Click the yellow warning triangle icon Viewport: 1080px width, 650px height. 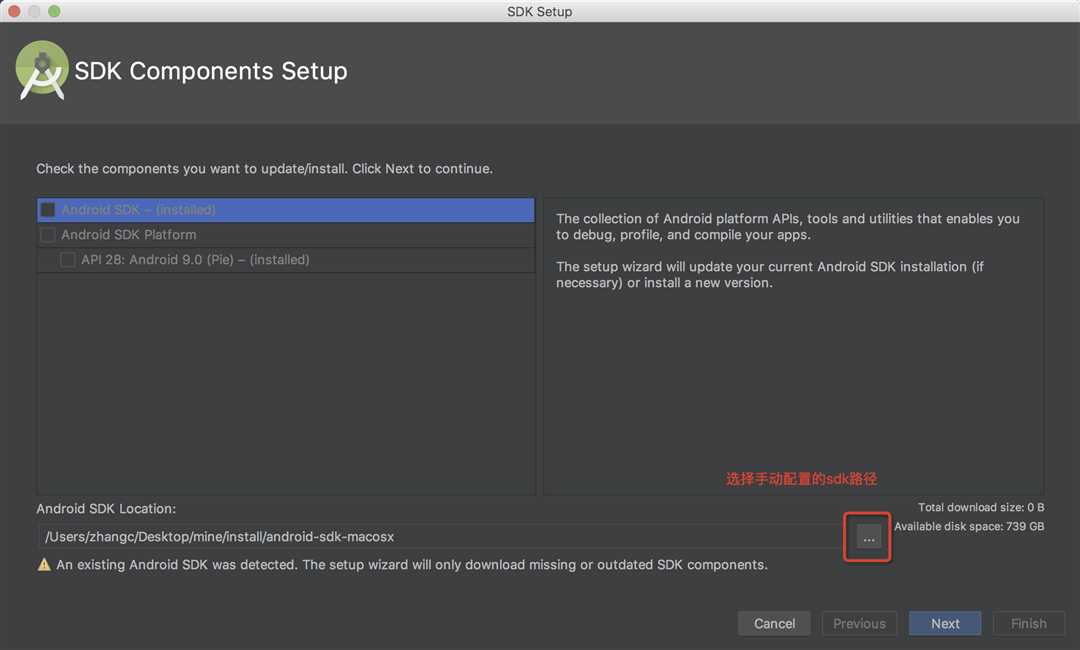pyautogui.click(x=44, y=565)
